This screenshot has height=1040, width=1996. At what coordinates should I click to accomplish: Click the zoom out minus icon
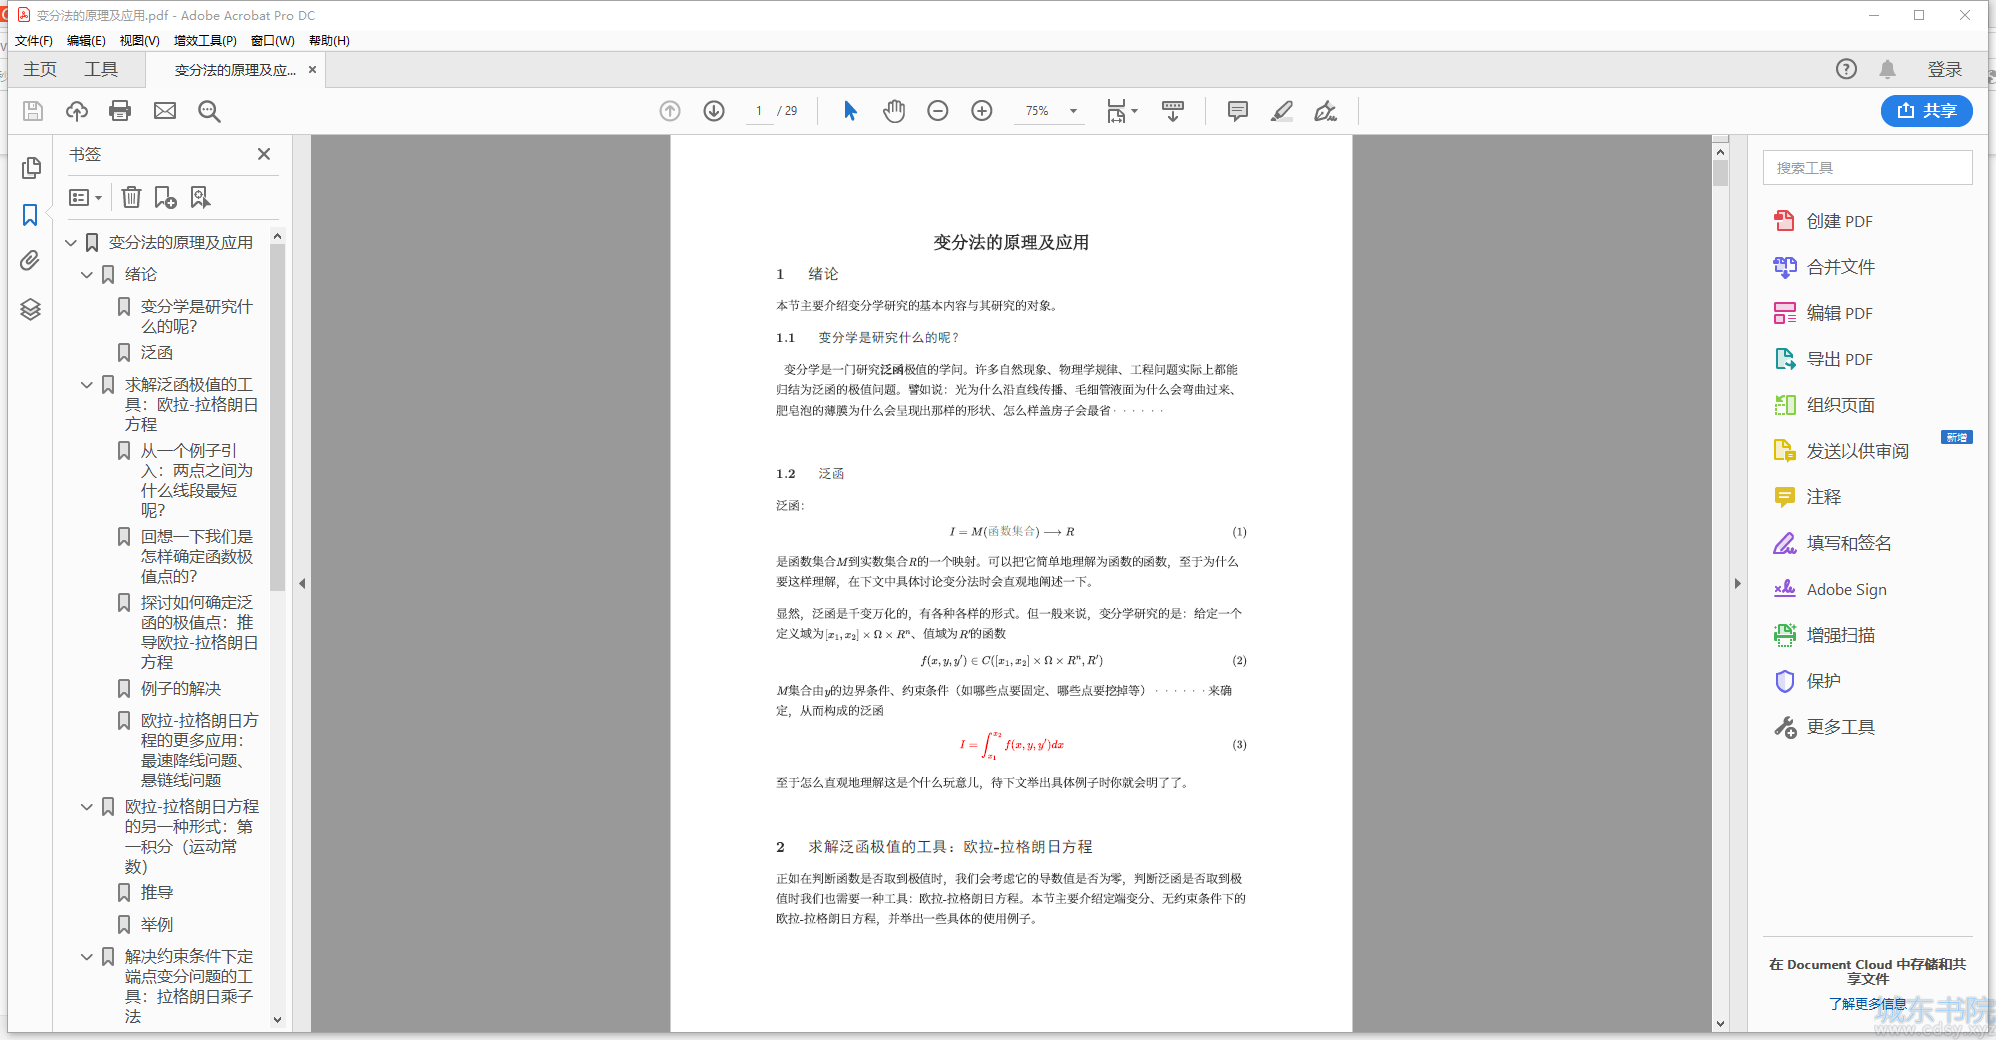click(x=937, y=111)
